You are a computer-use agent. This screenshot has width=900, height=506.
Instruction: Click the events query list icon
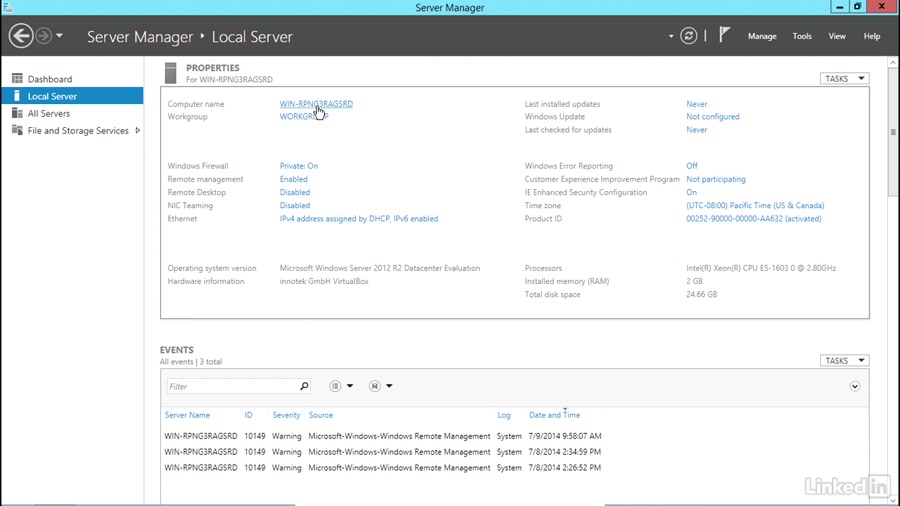tap(335, 386)
